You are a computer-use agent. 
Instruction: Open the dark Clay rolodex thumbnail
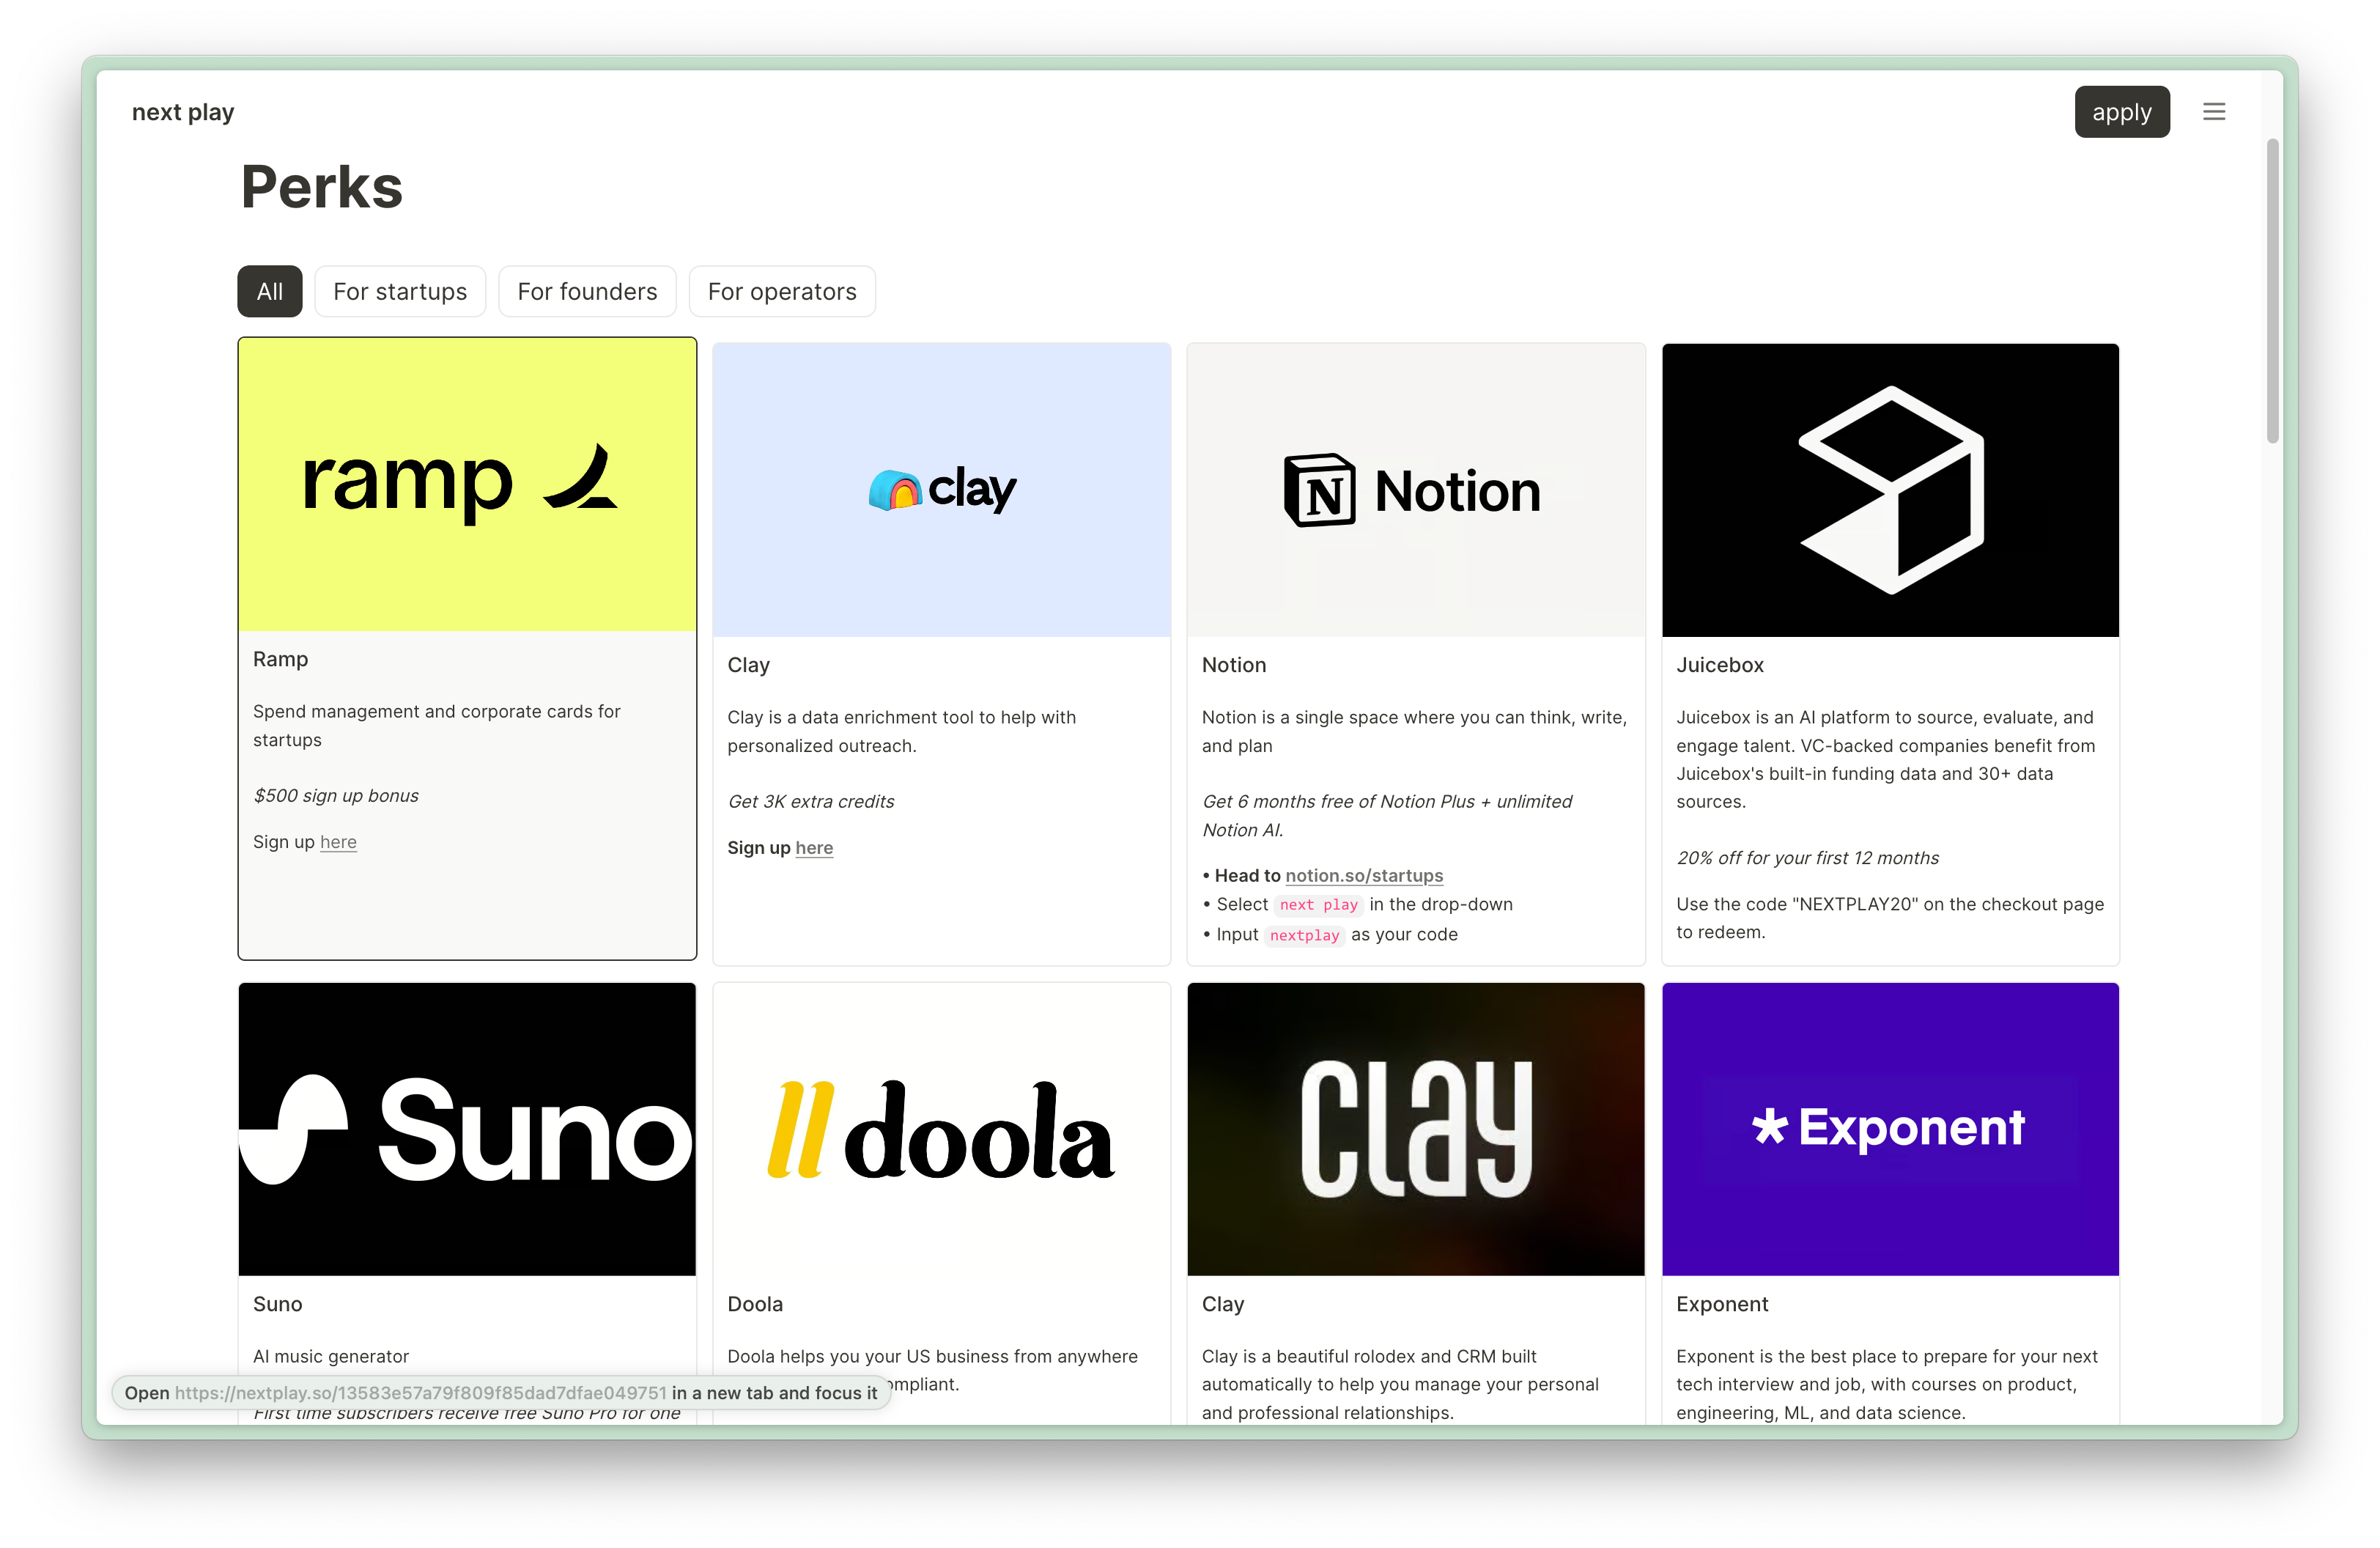pos(1415,1129)
